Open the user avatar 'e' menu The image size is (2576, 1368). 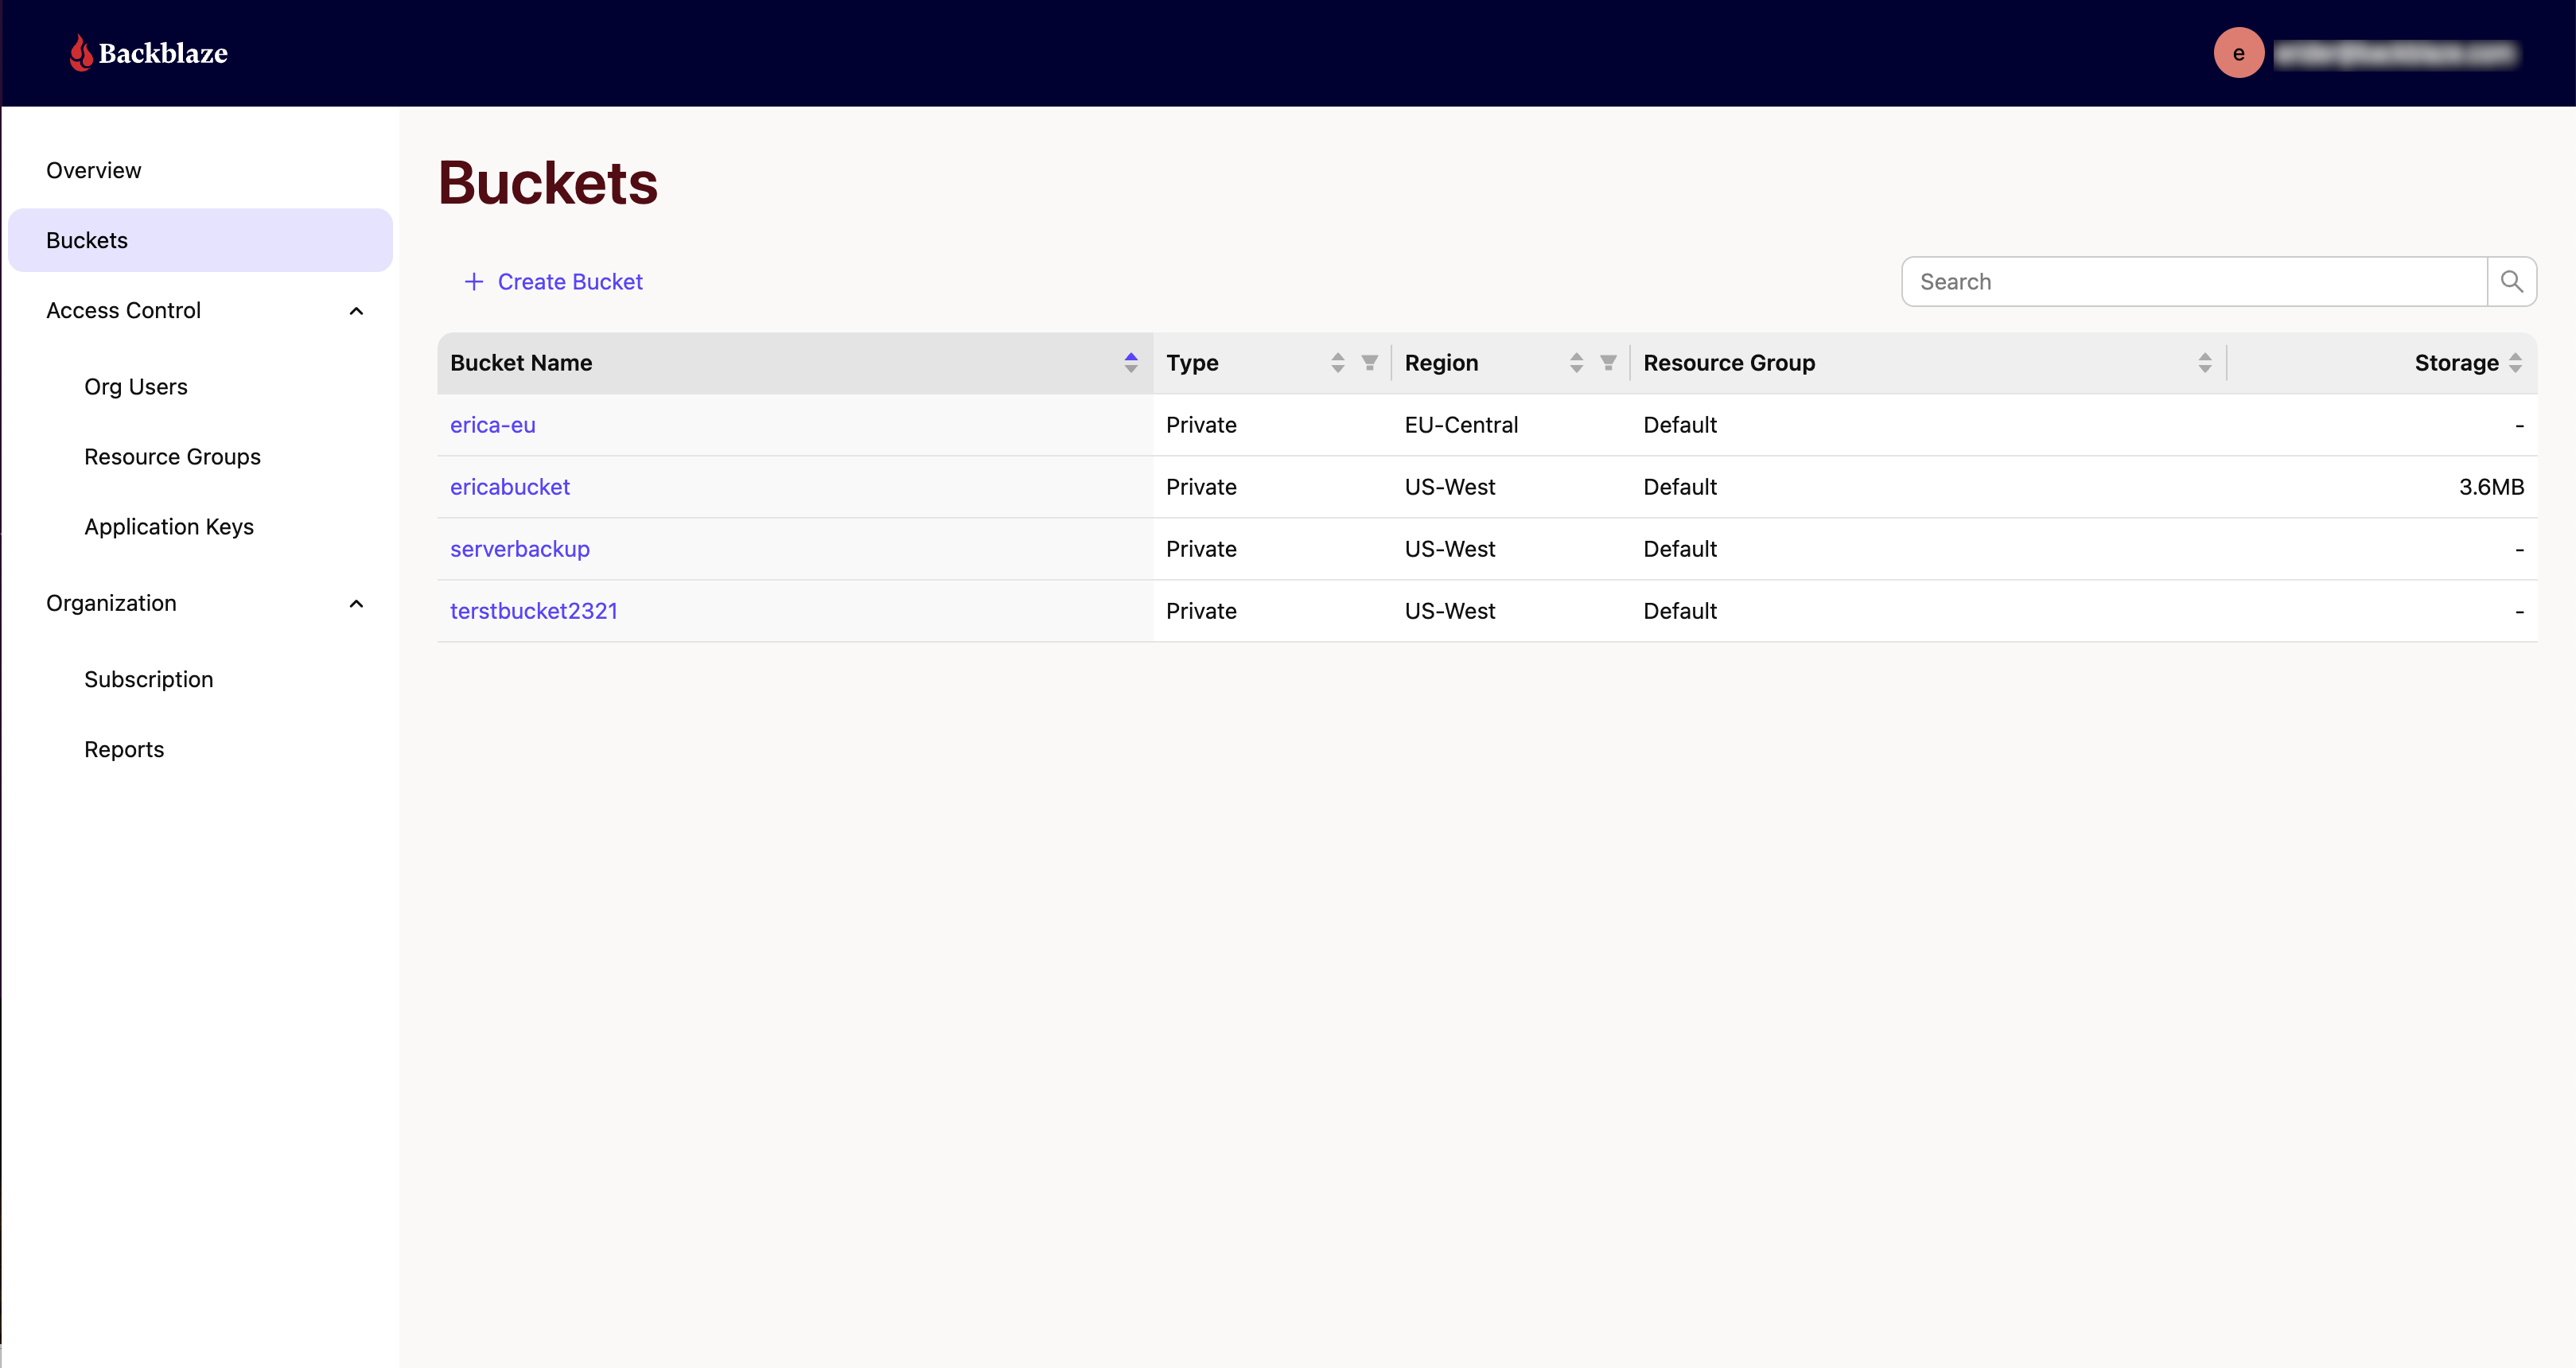click(x=2238, y=53)
